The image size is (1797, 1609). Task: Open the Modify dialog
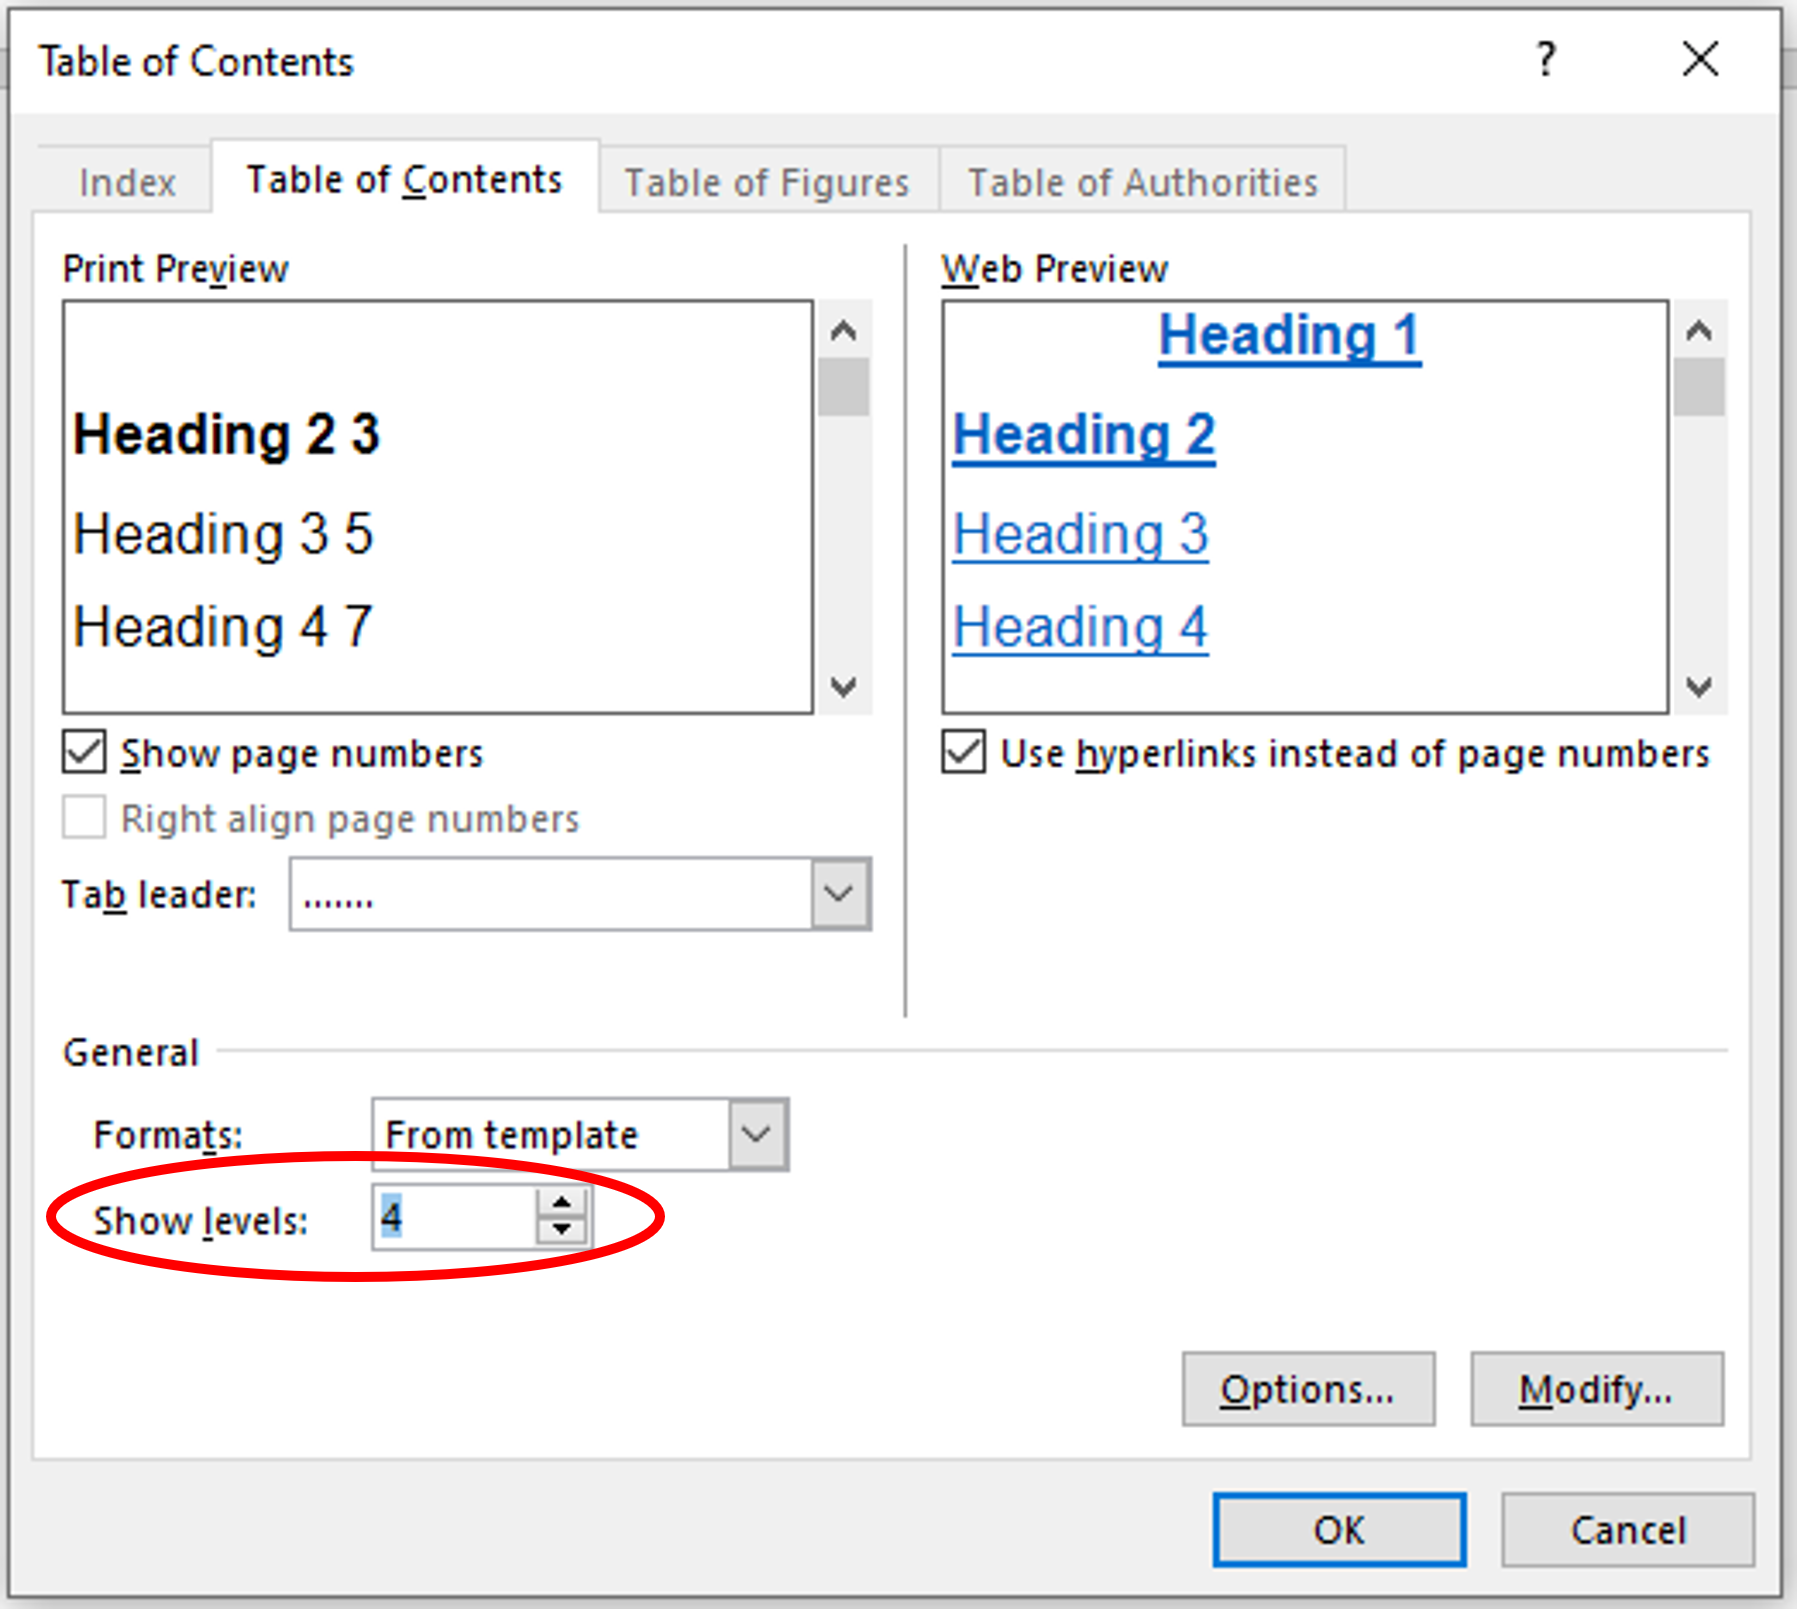point(1596,1388)
